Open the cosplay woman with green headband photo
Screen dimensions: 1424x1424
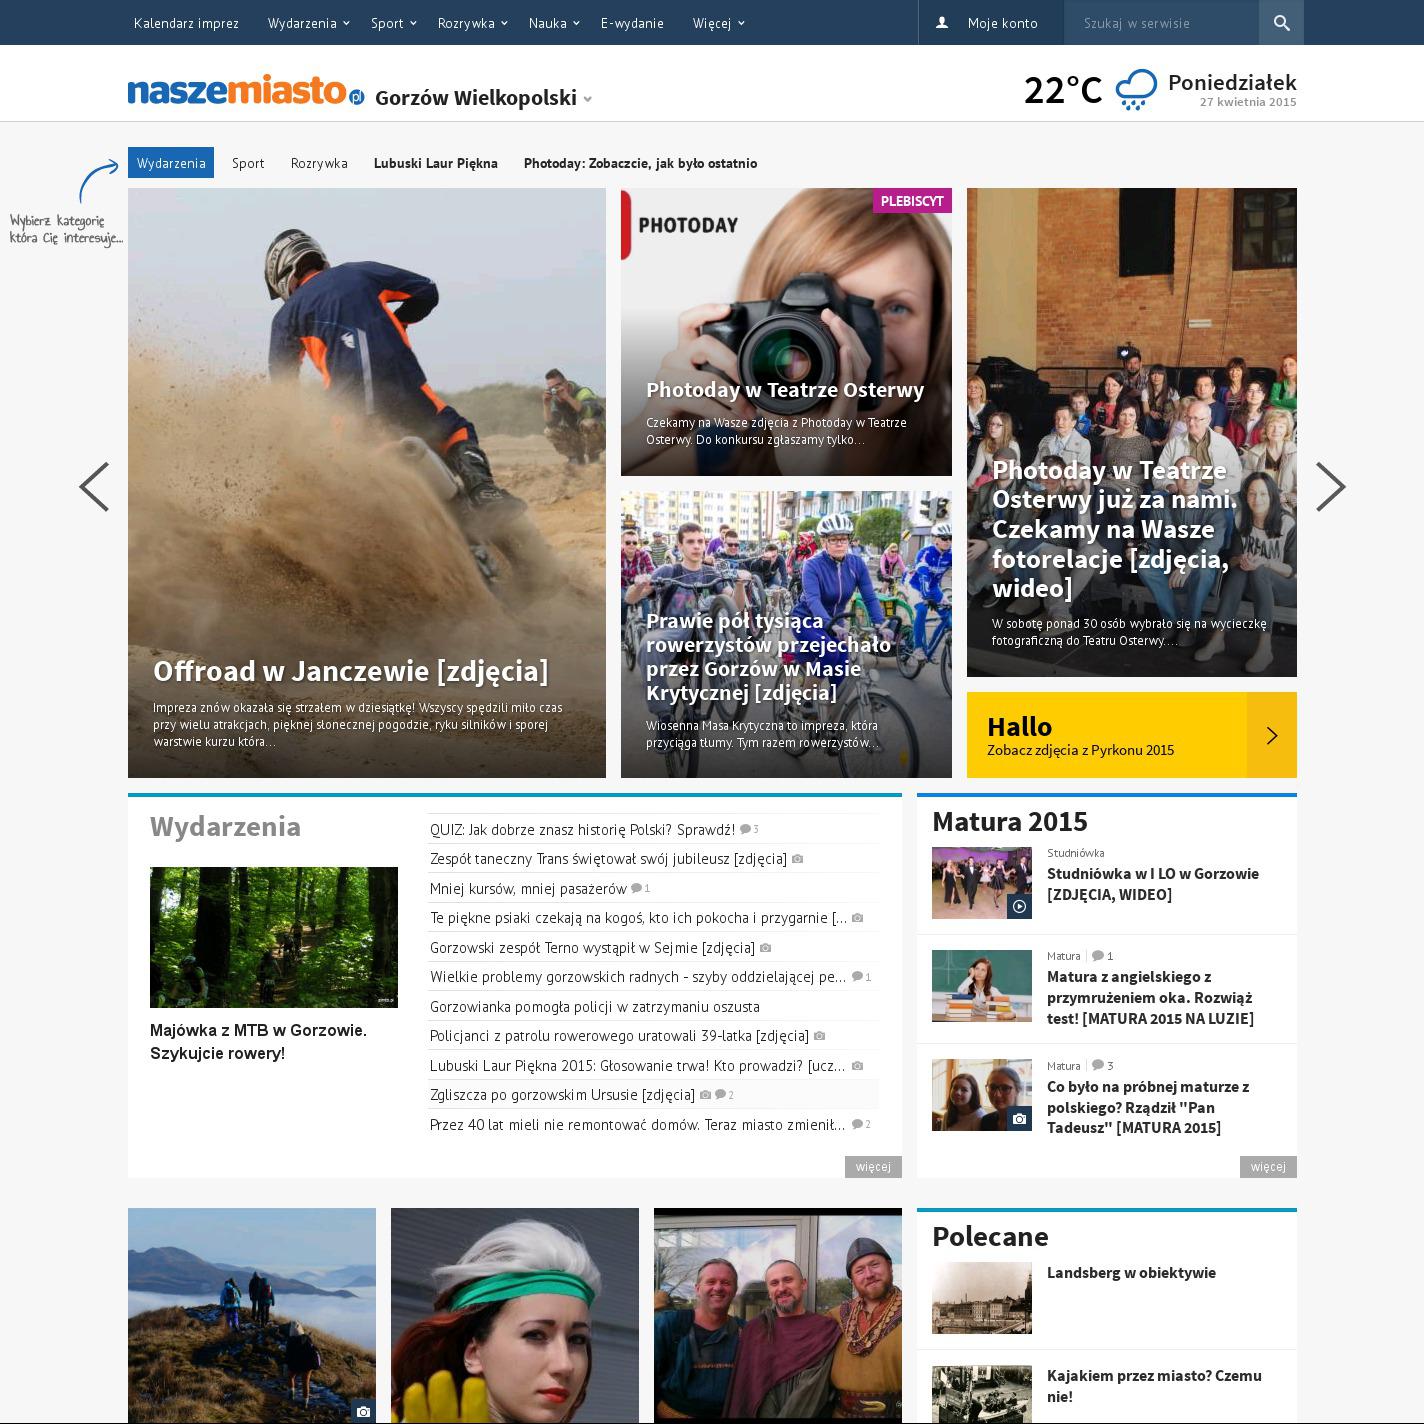pyautogui.click(x=515, y=1316)
